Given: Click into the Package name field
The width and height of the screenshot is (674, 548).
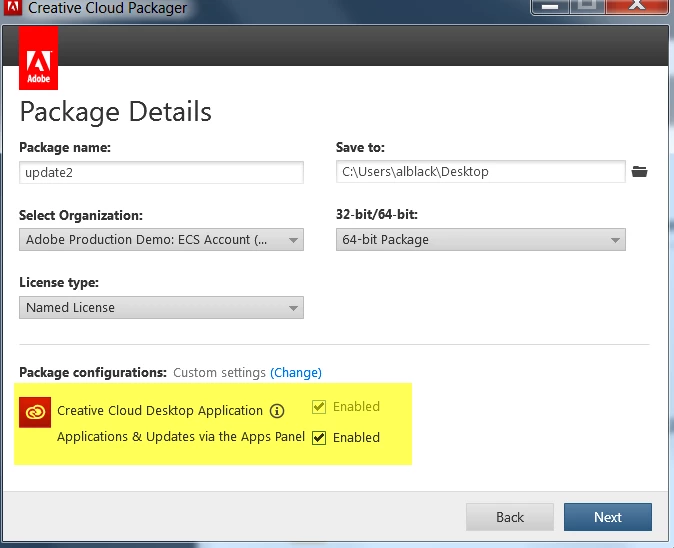Looking at the screenshot, I should (161, 172).
